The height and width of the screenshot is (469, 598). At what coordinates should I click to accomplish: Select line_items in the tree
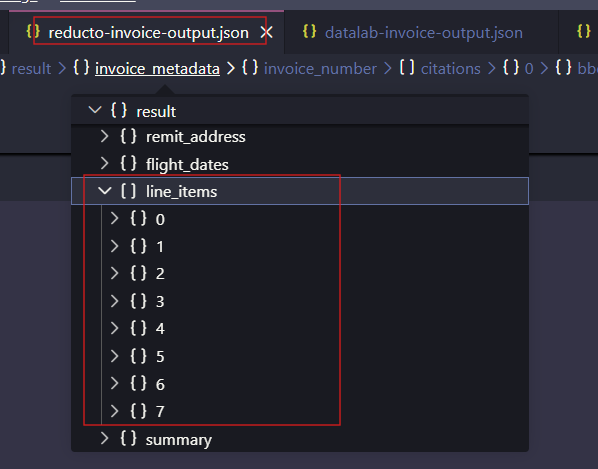tap(182, 191)
